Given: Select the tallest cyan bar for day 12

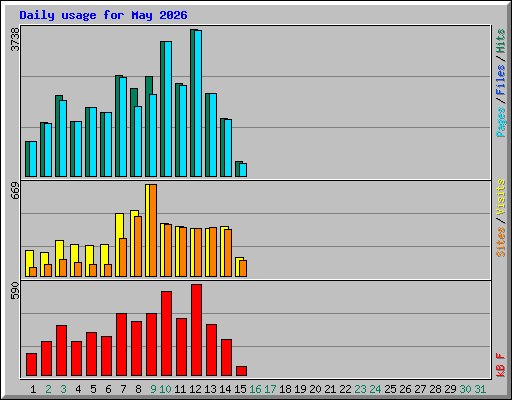Looking at the screenshot, I should point(198,103).
